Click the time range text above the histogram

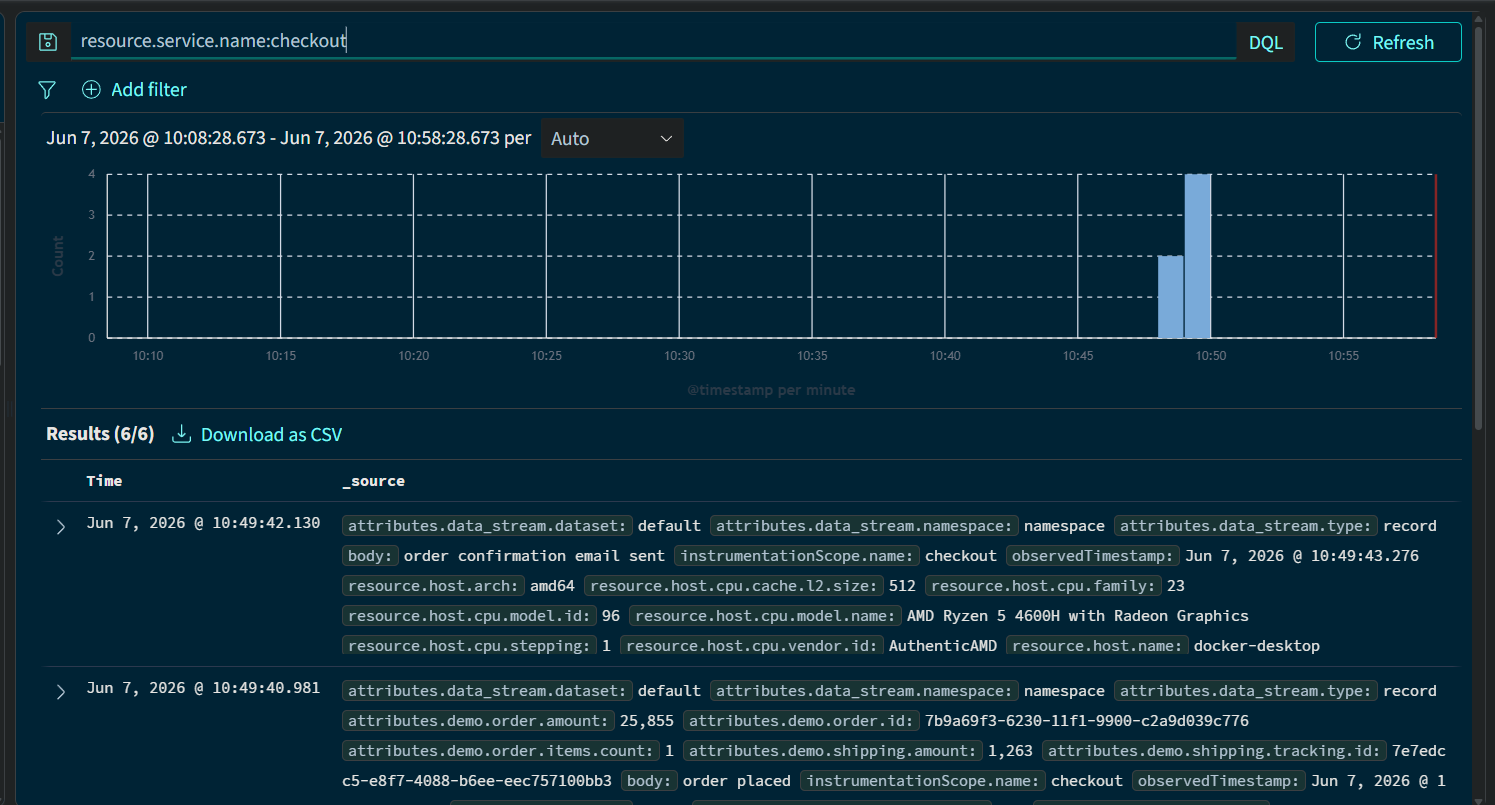pos(289,138)
